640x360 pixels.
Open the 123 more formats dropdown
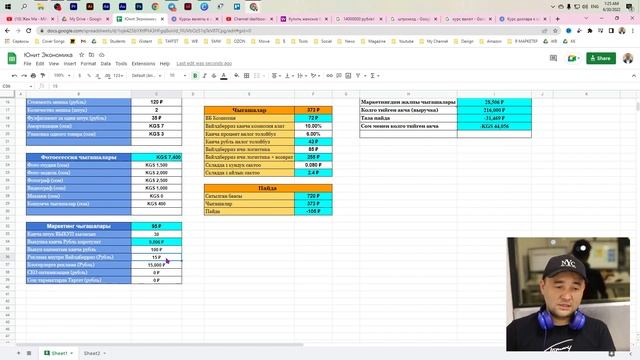click(x=118, y=76)
